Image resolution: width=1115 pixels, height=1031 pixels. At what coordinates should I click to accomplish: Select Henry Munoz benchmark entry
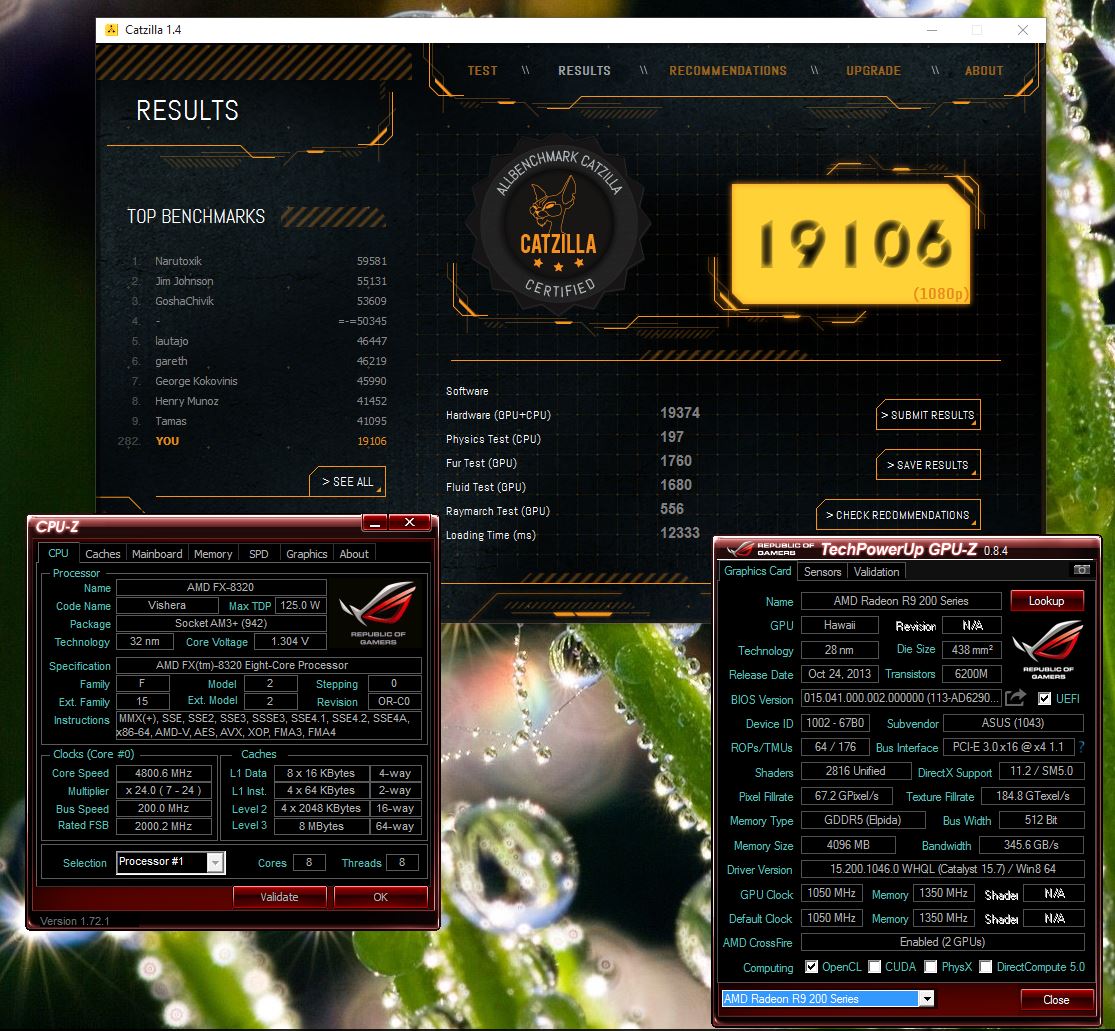[x=259, y=401]
